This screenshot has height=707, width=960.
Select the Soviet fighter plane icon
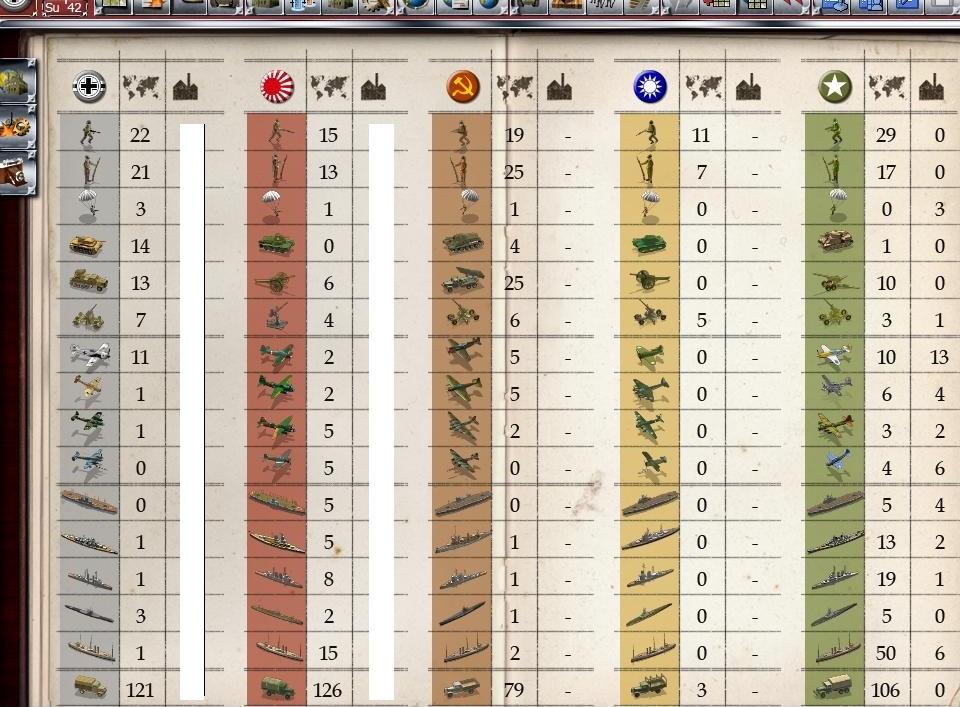pos(463,351)
